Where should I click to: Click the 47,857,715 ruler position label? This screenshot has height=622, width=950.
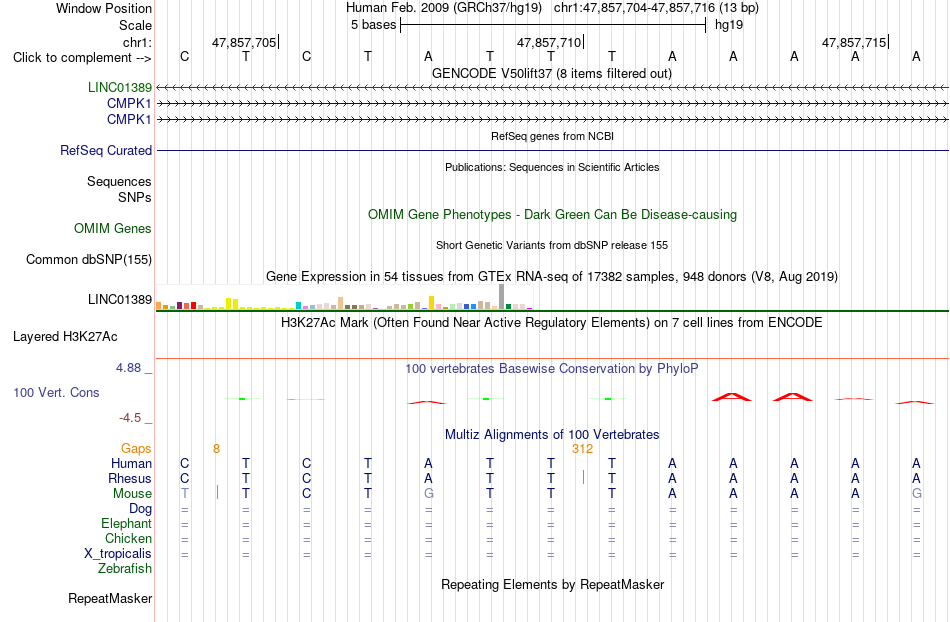(x=854, y=42)
